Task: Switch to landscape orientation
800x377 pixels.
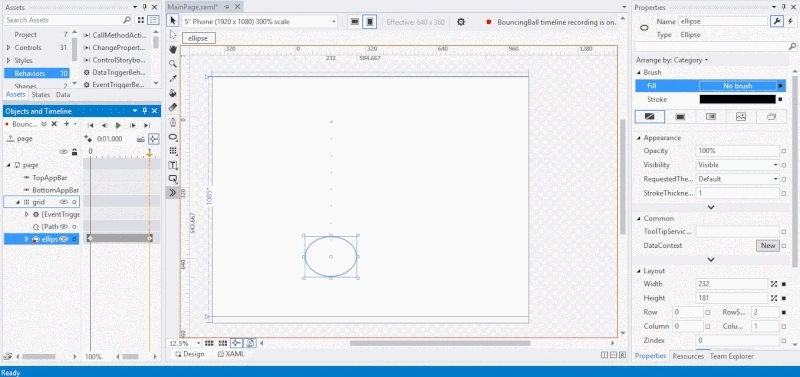Action: point(355,22)
